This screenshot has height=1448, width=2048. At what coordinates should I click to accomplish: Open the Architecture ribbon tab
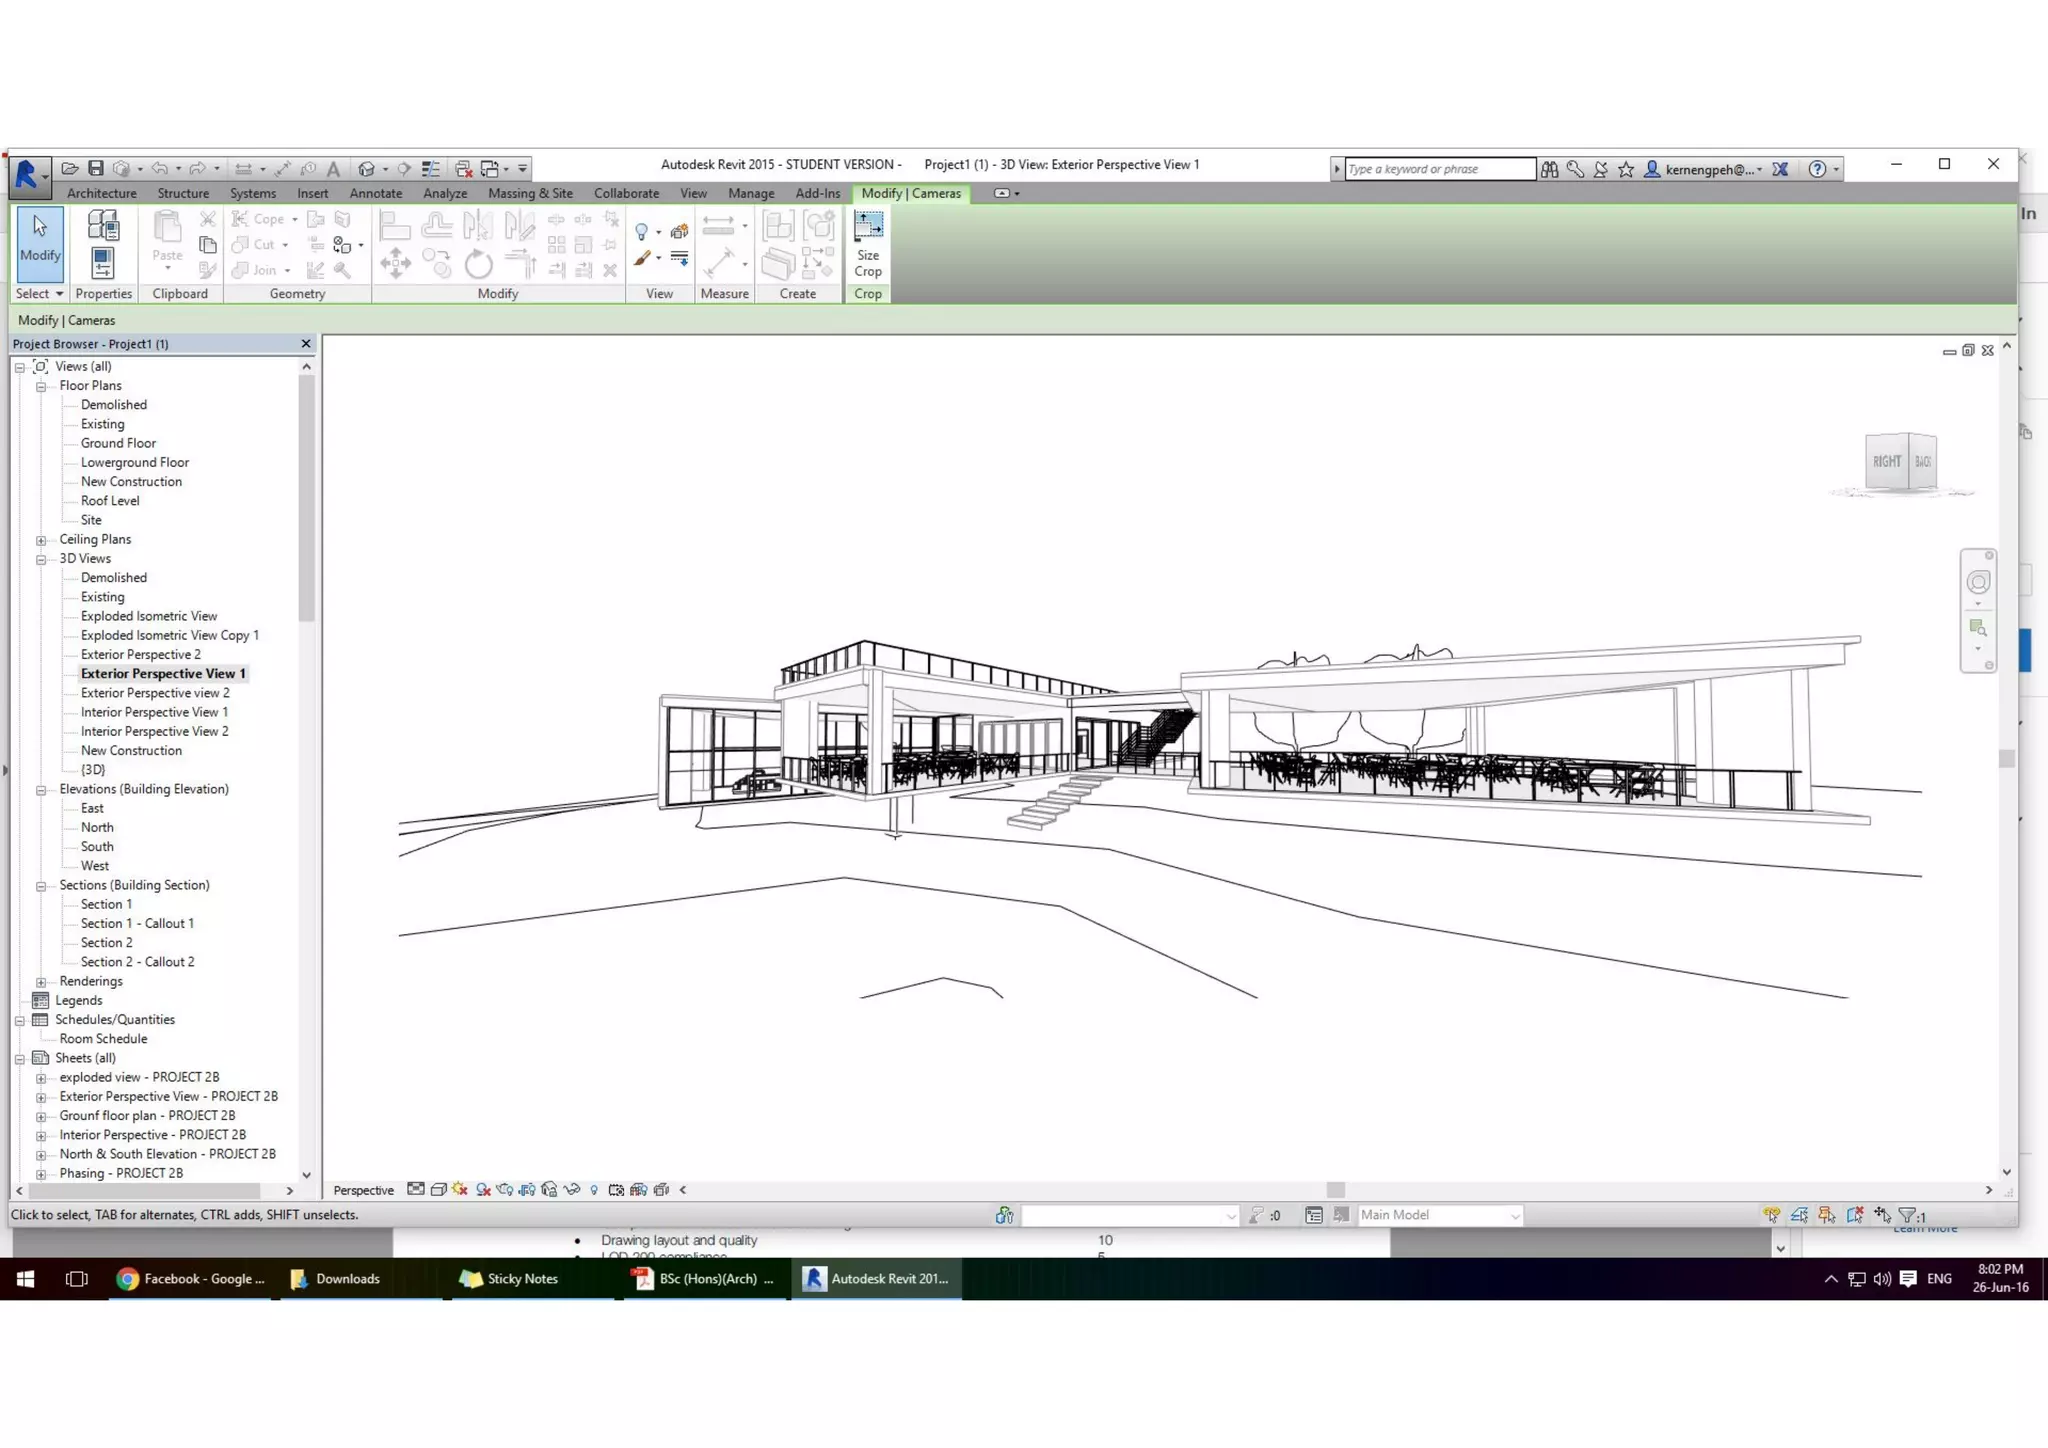pos(101,193)
